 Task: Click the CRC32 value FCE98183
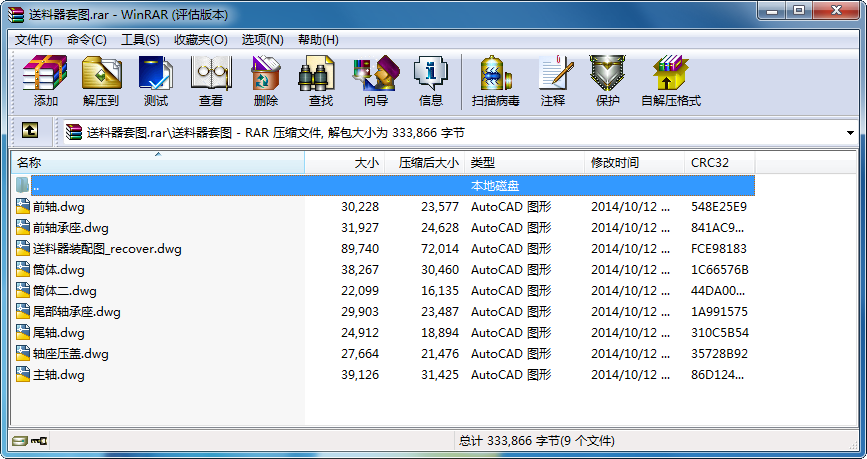pyautogui.click(x=719, y=249)
